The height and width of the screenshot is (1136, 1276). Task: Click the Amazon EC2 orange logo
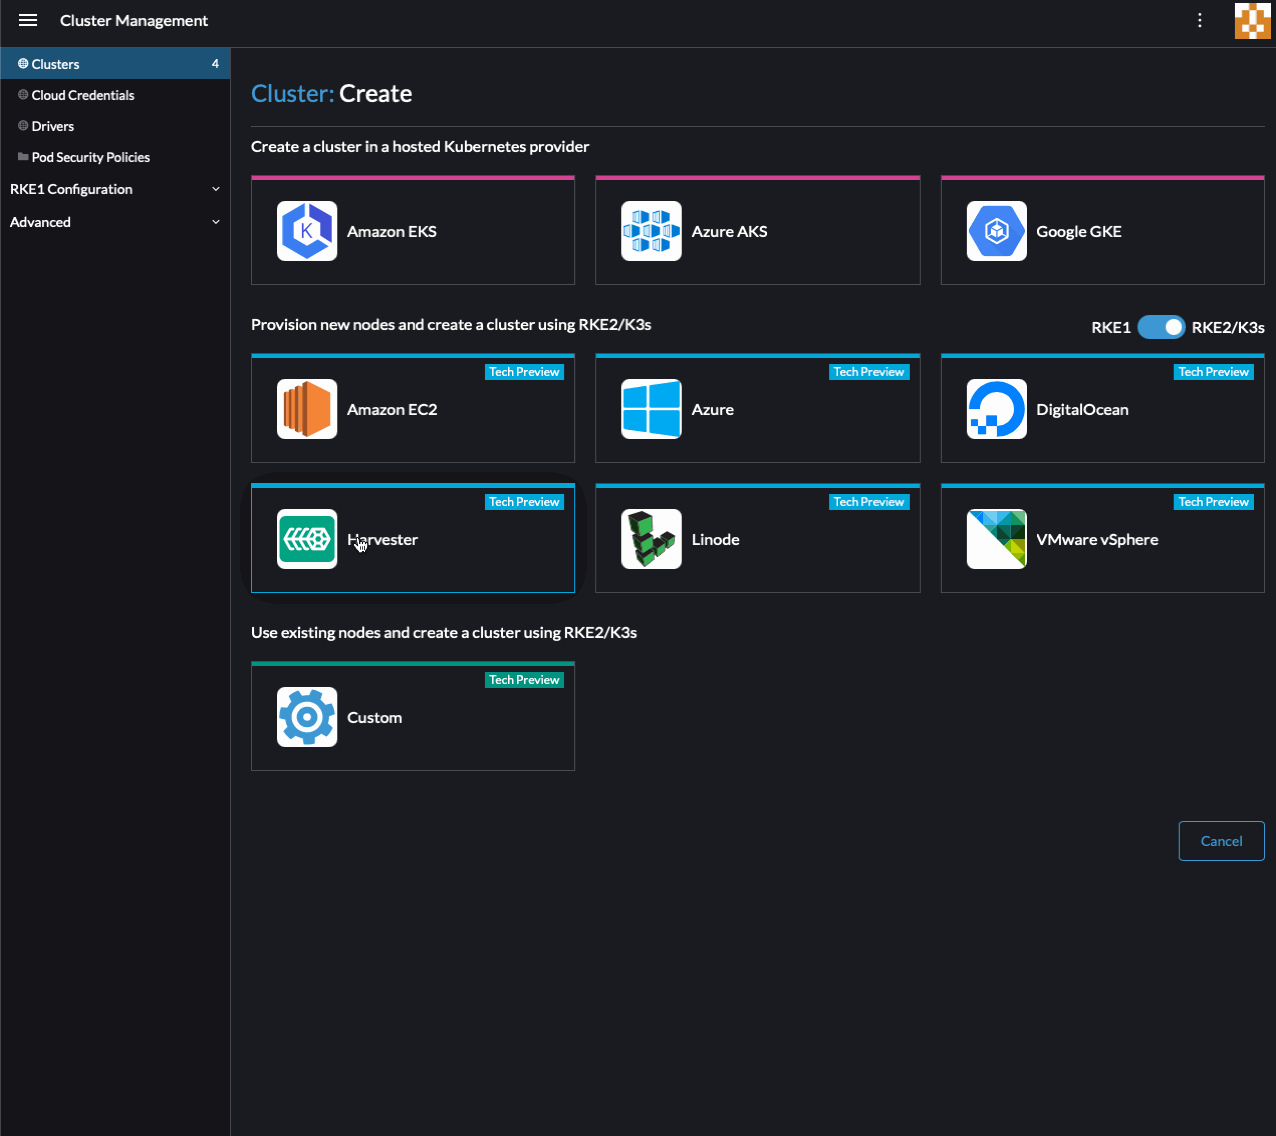point(307,409)
